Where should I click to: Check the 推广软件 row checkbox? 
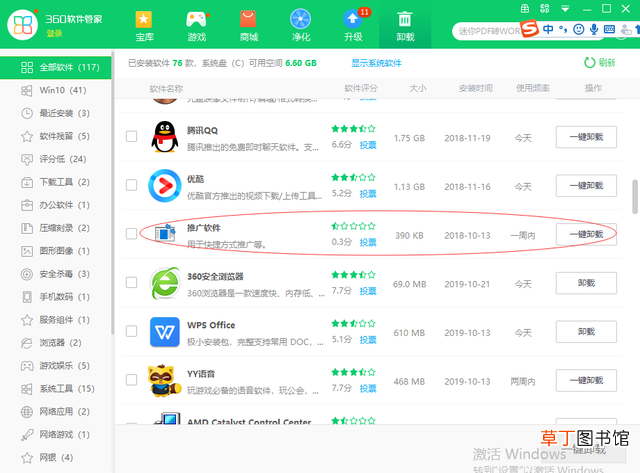131,234
